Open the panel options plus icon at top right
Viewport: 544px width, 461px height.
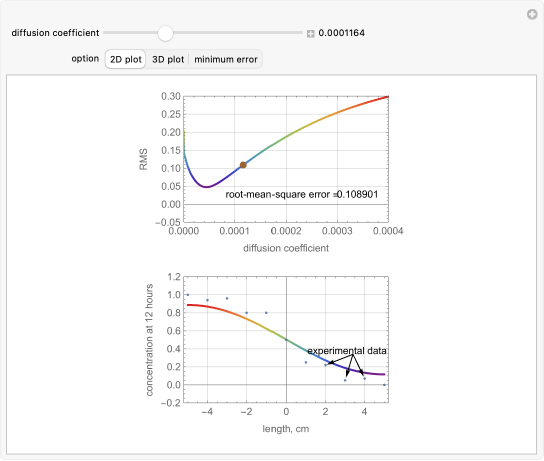point(532,15)
